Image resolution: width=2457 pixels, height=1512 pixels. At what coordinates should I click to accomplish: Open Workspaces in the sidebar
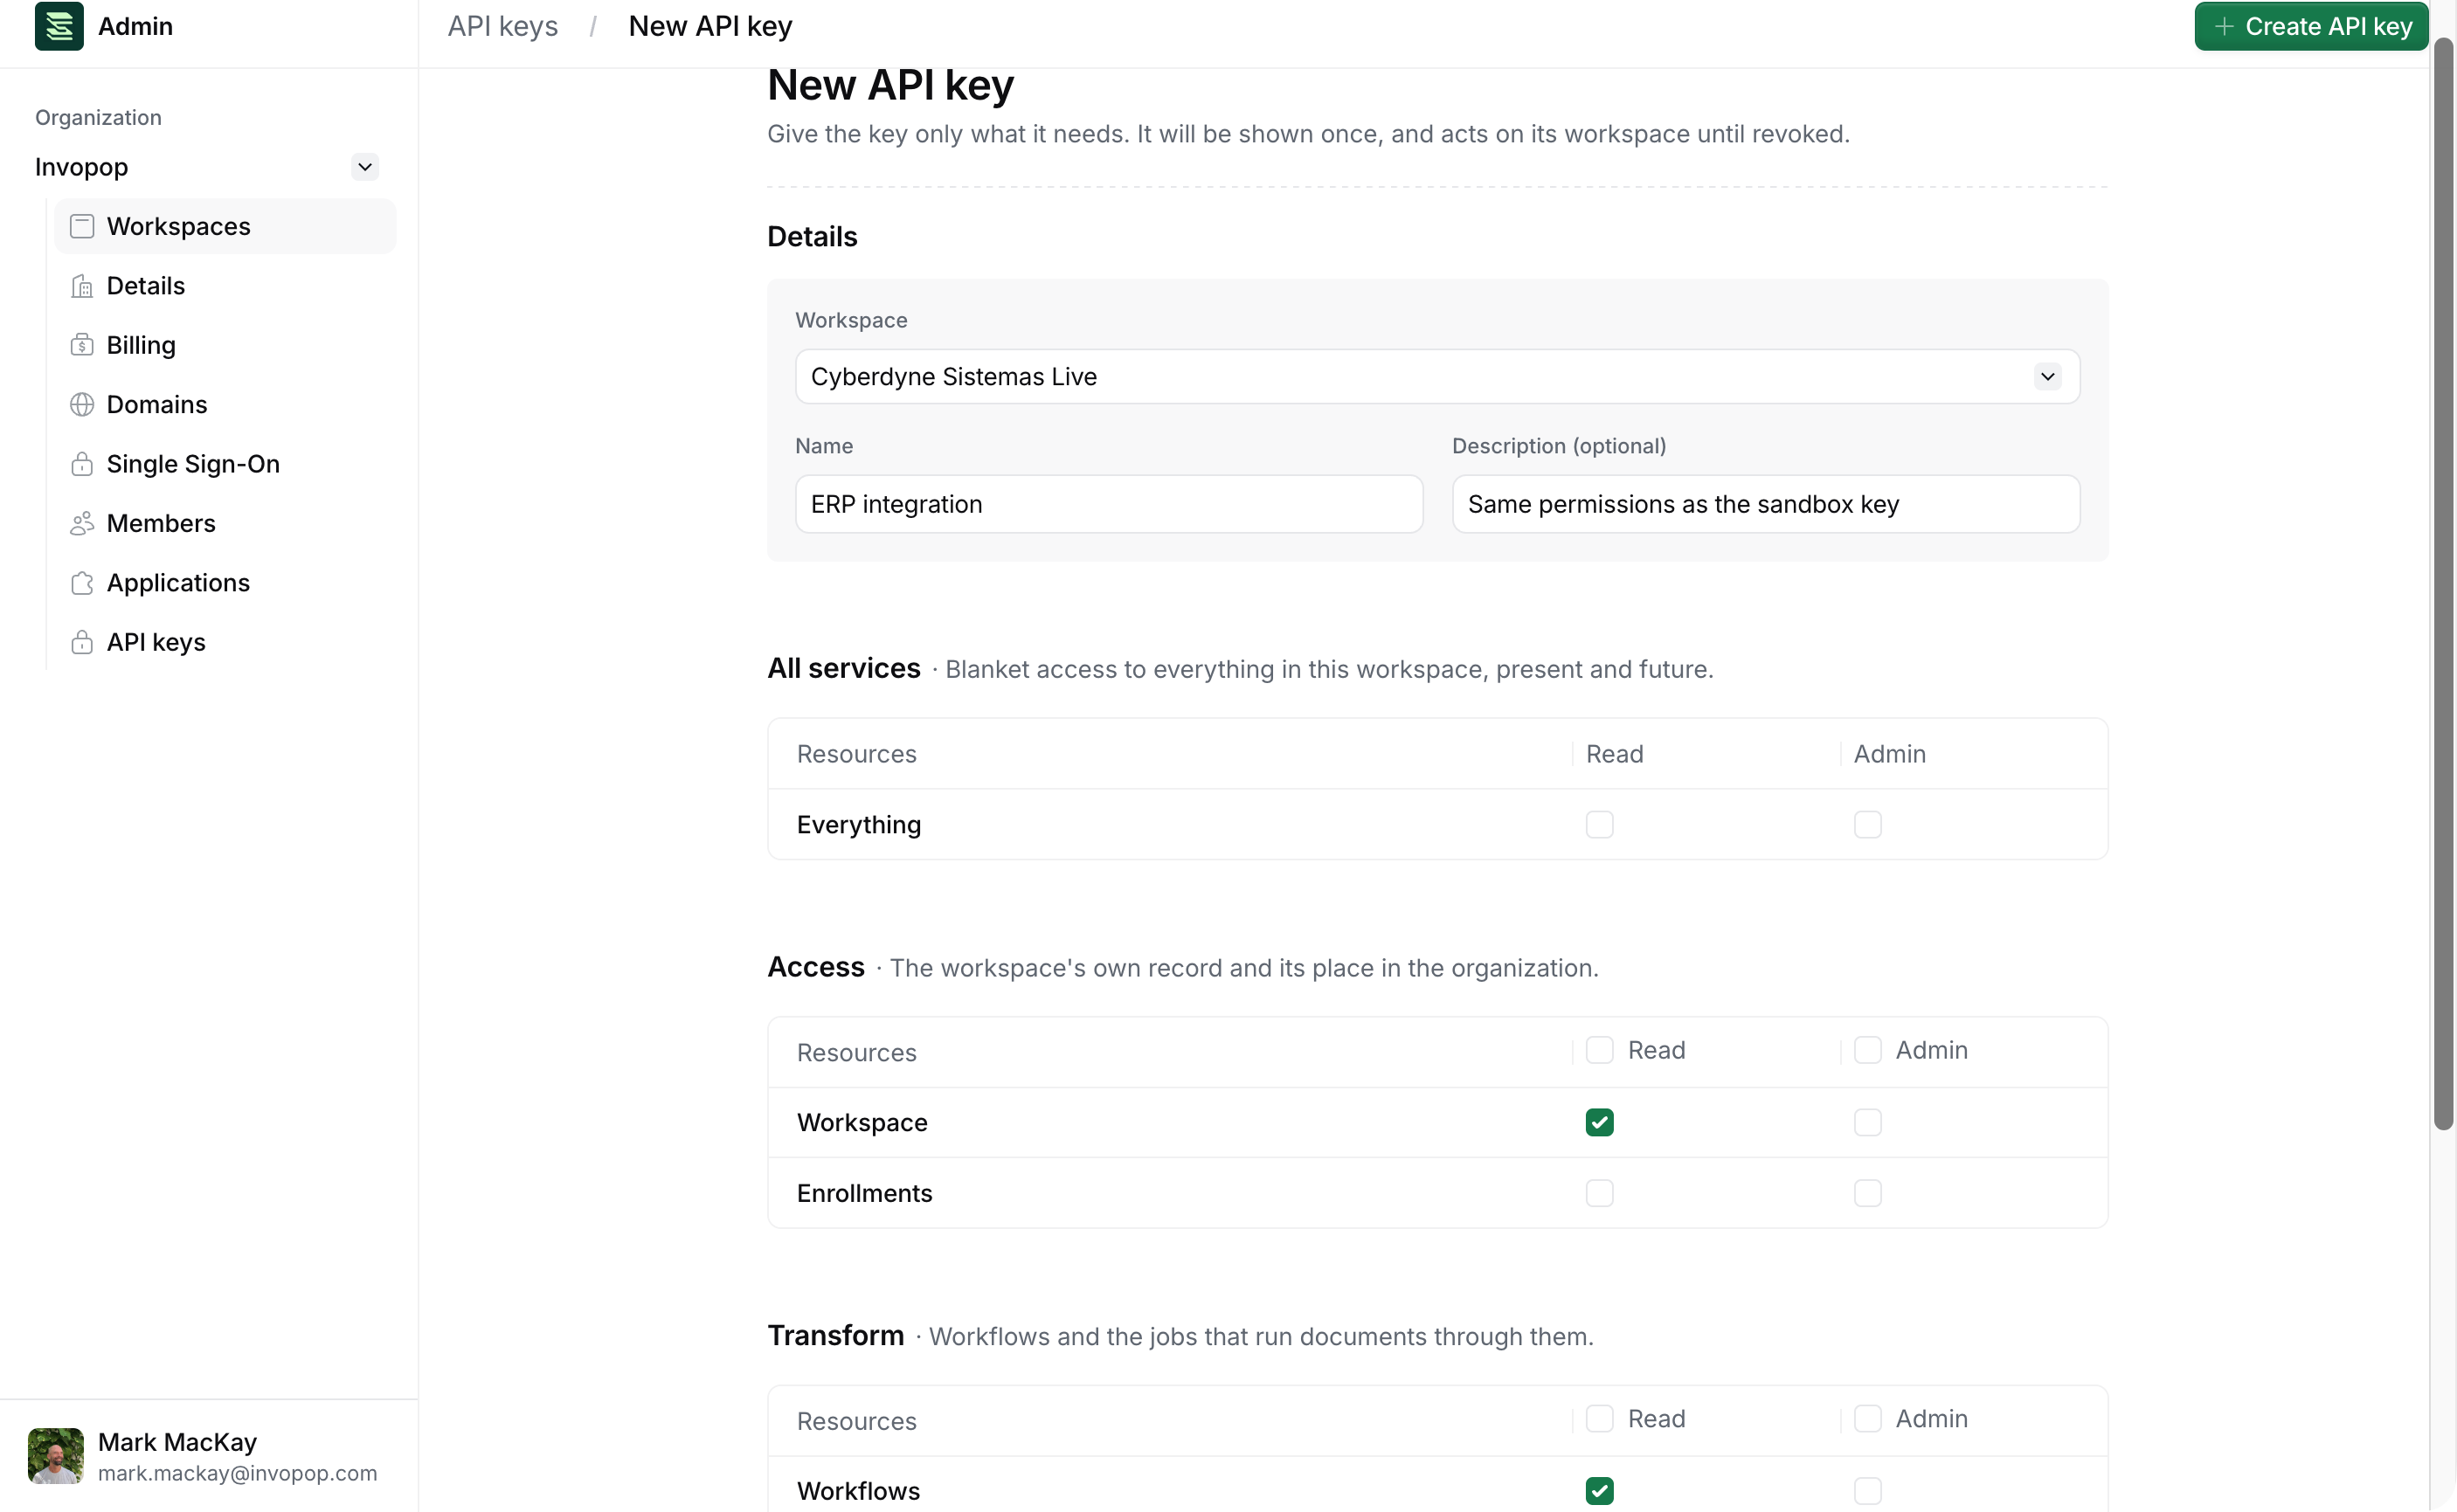click(225, 227)
